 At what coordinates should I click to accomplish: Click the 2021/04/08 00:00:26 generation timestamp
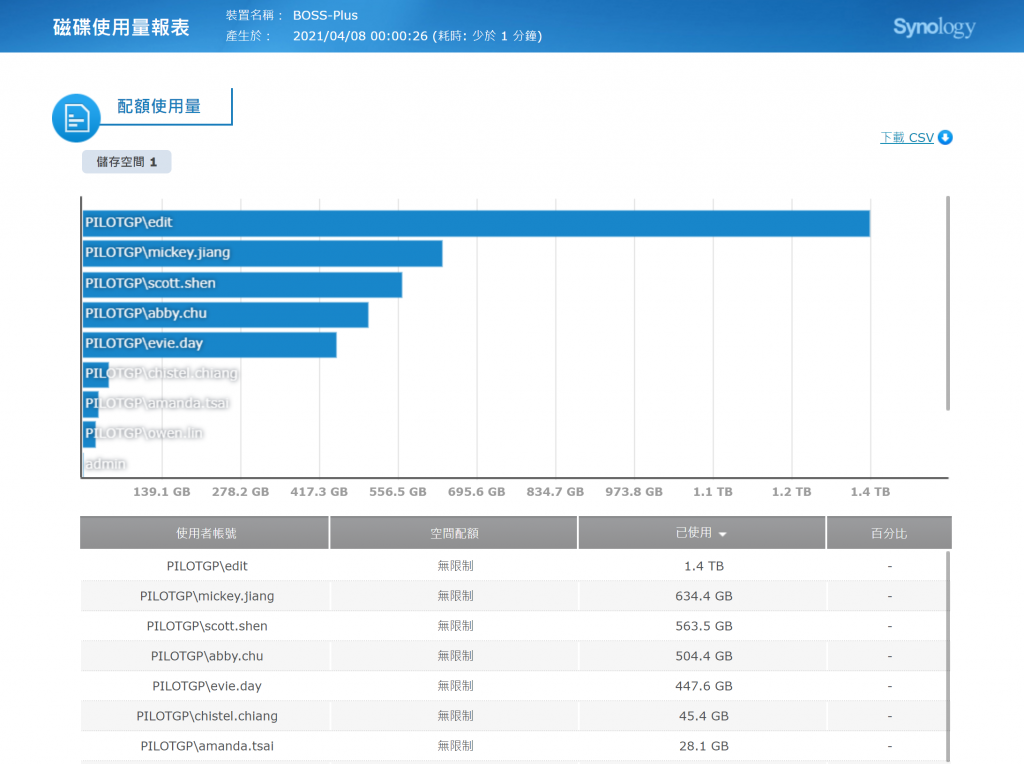[x=360, y=36]
